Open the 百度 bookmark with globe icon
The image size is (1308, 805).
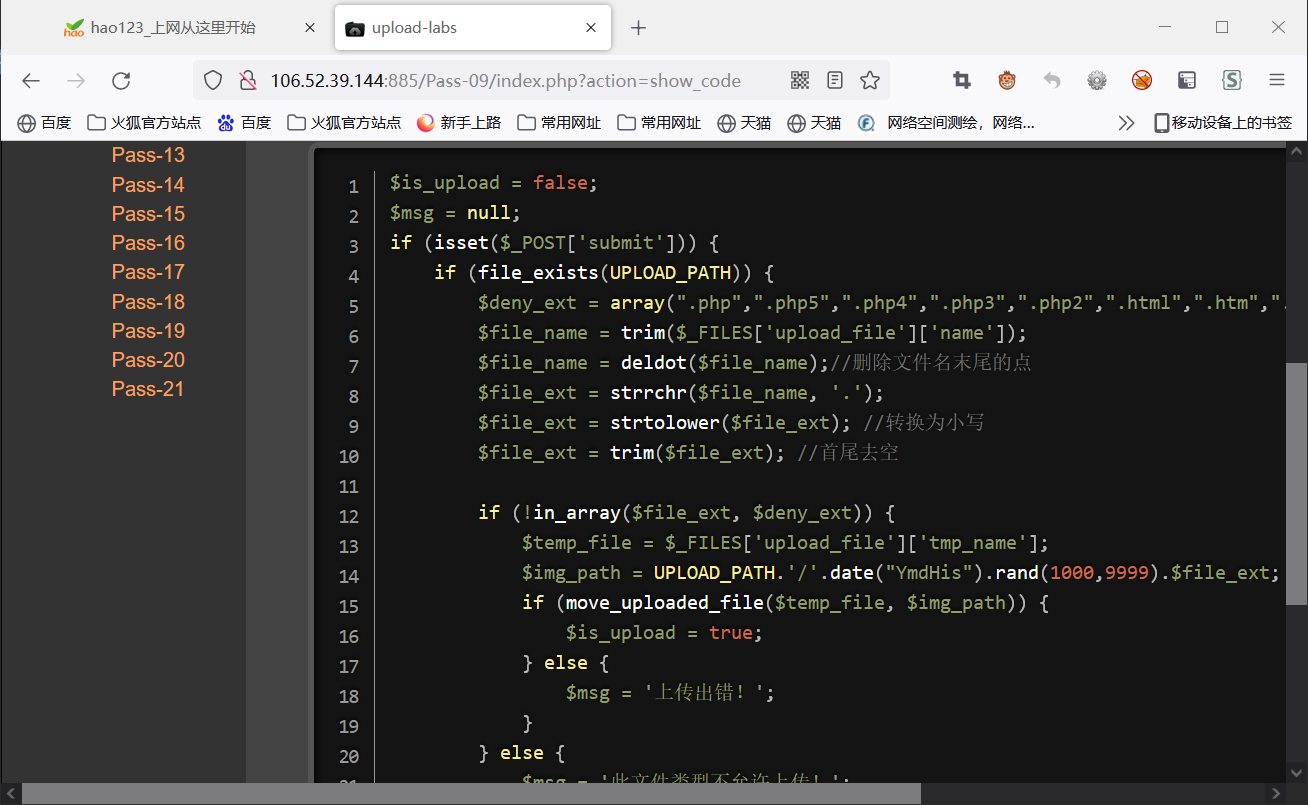pos(44,123)
